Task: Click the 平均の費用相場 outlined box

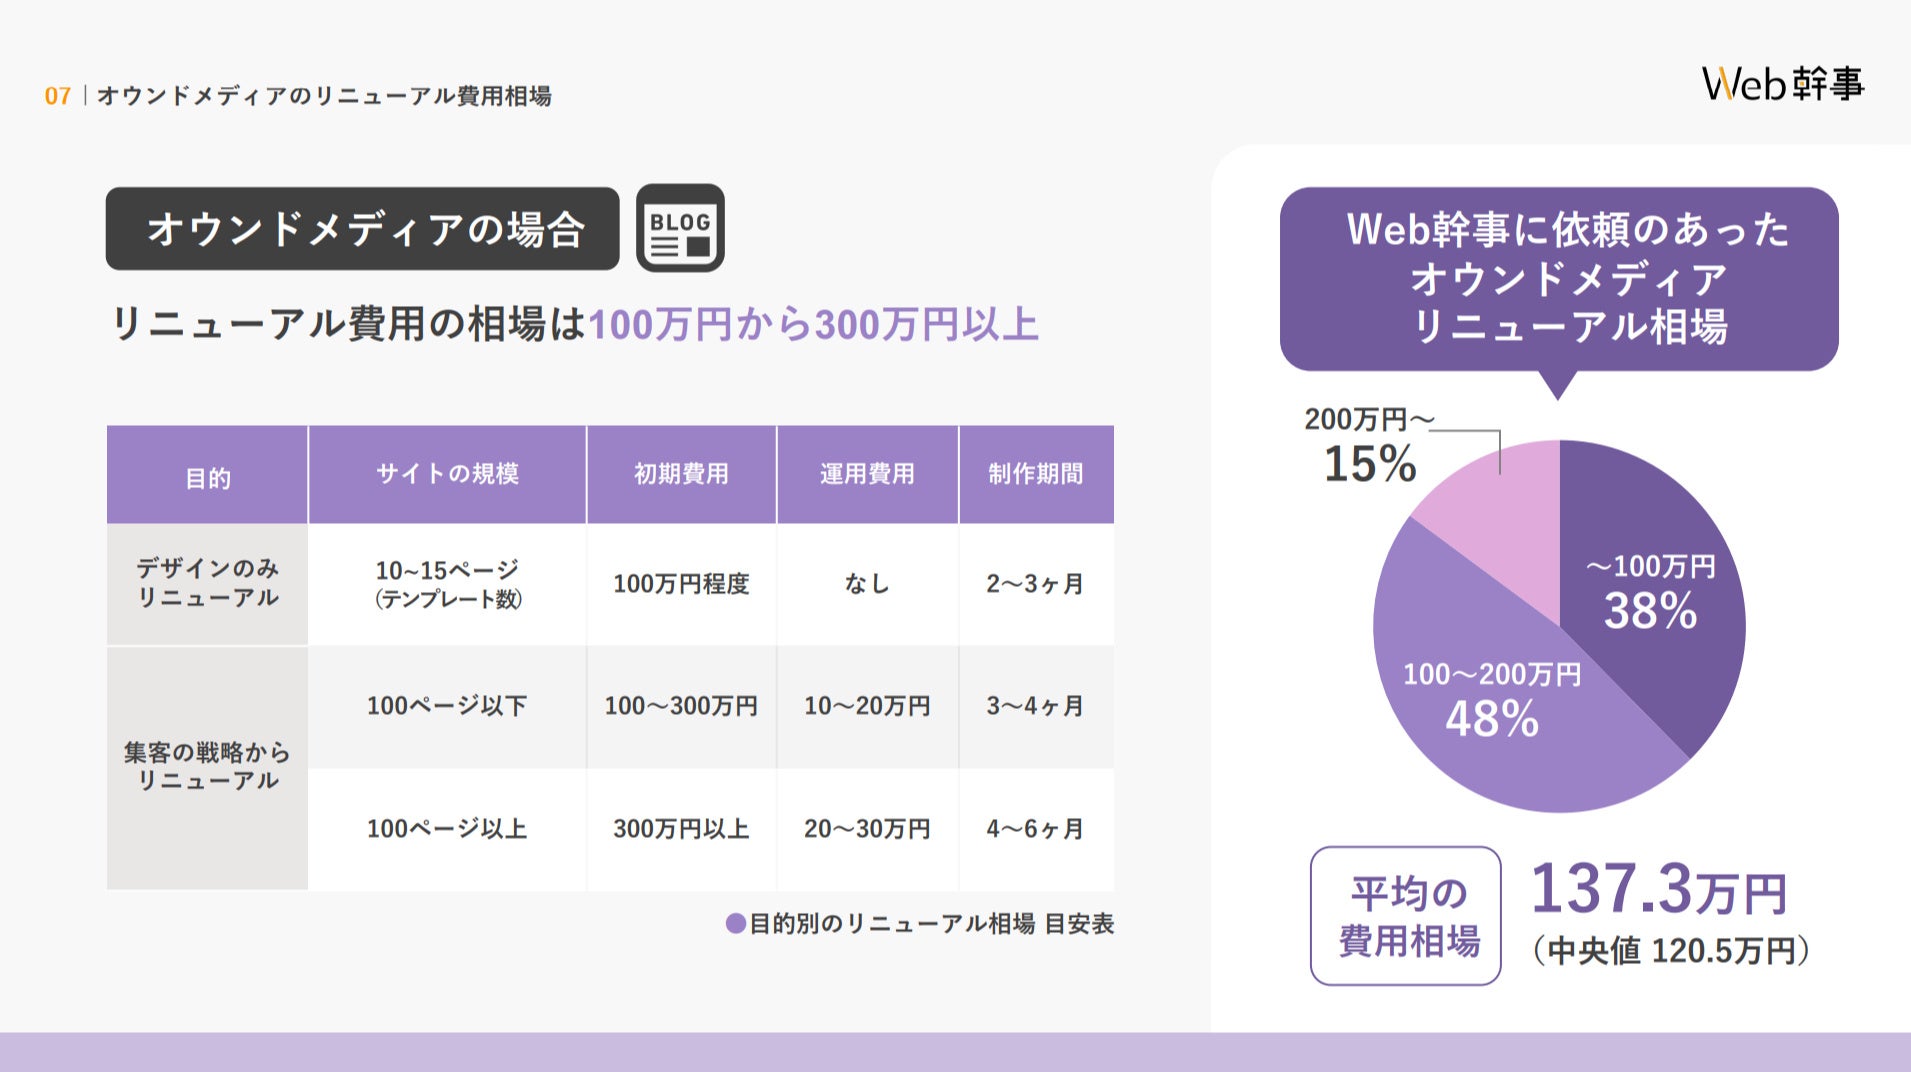Action: pos(1406,916)
